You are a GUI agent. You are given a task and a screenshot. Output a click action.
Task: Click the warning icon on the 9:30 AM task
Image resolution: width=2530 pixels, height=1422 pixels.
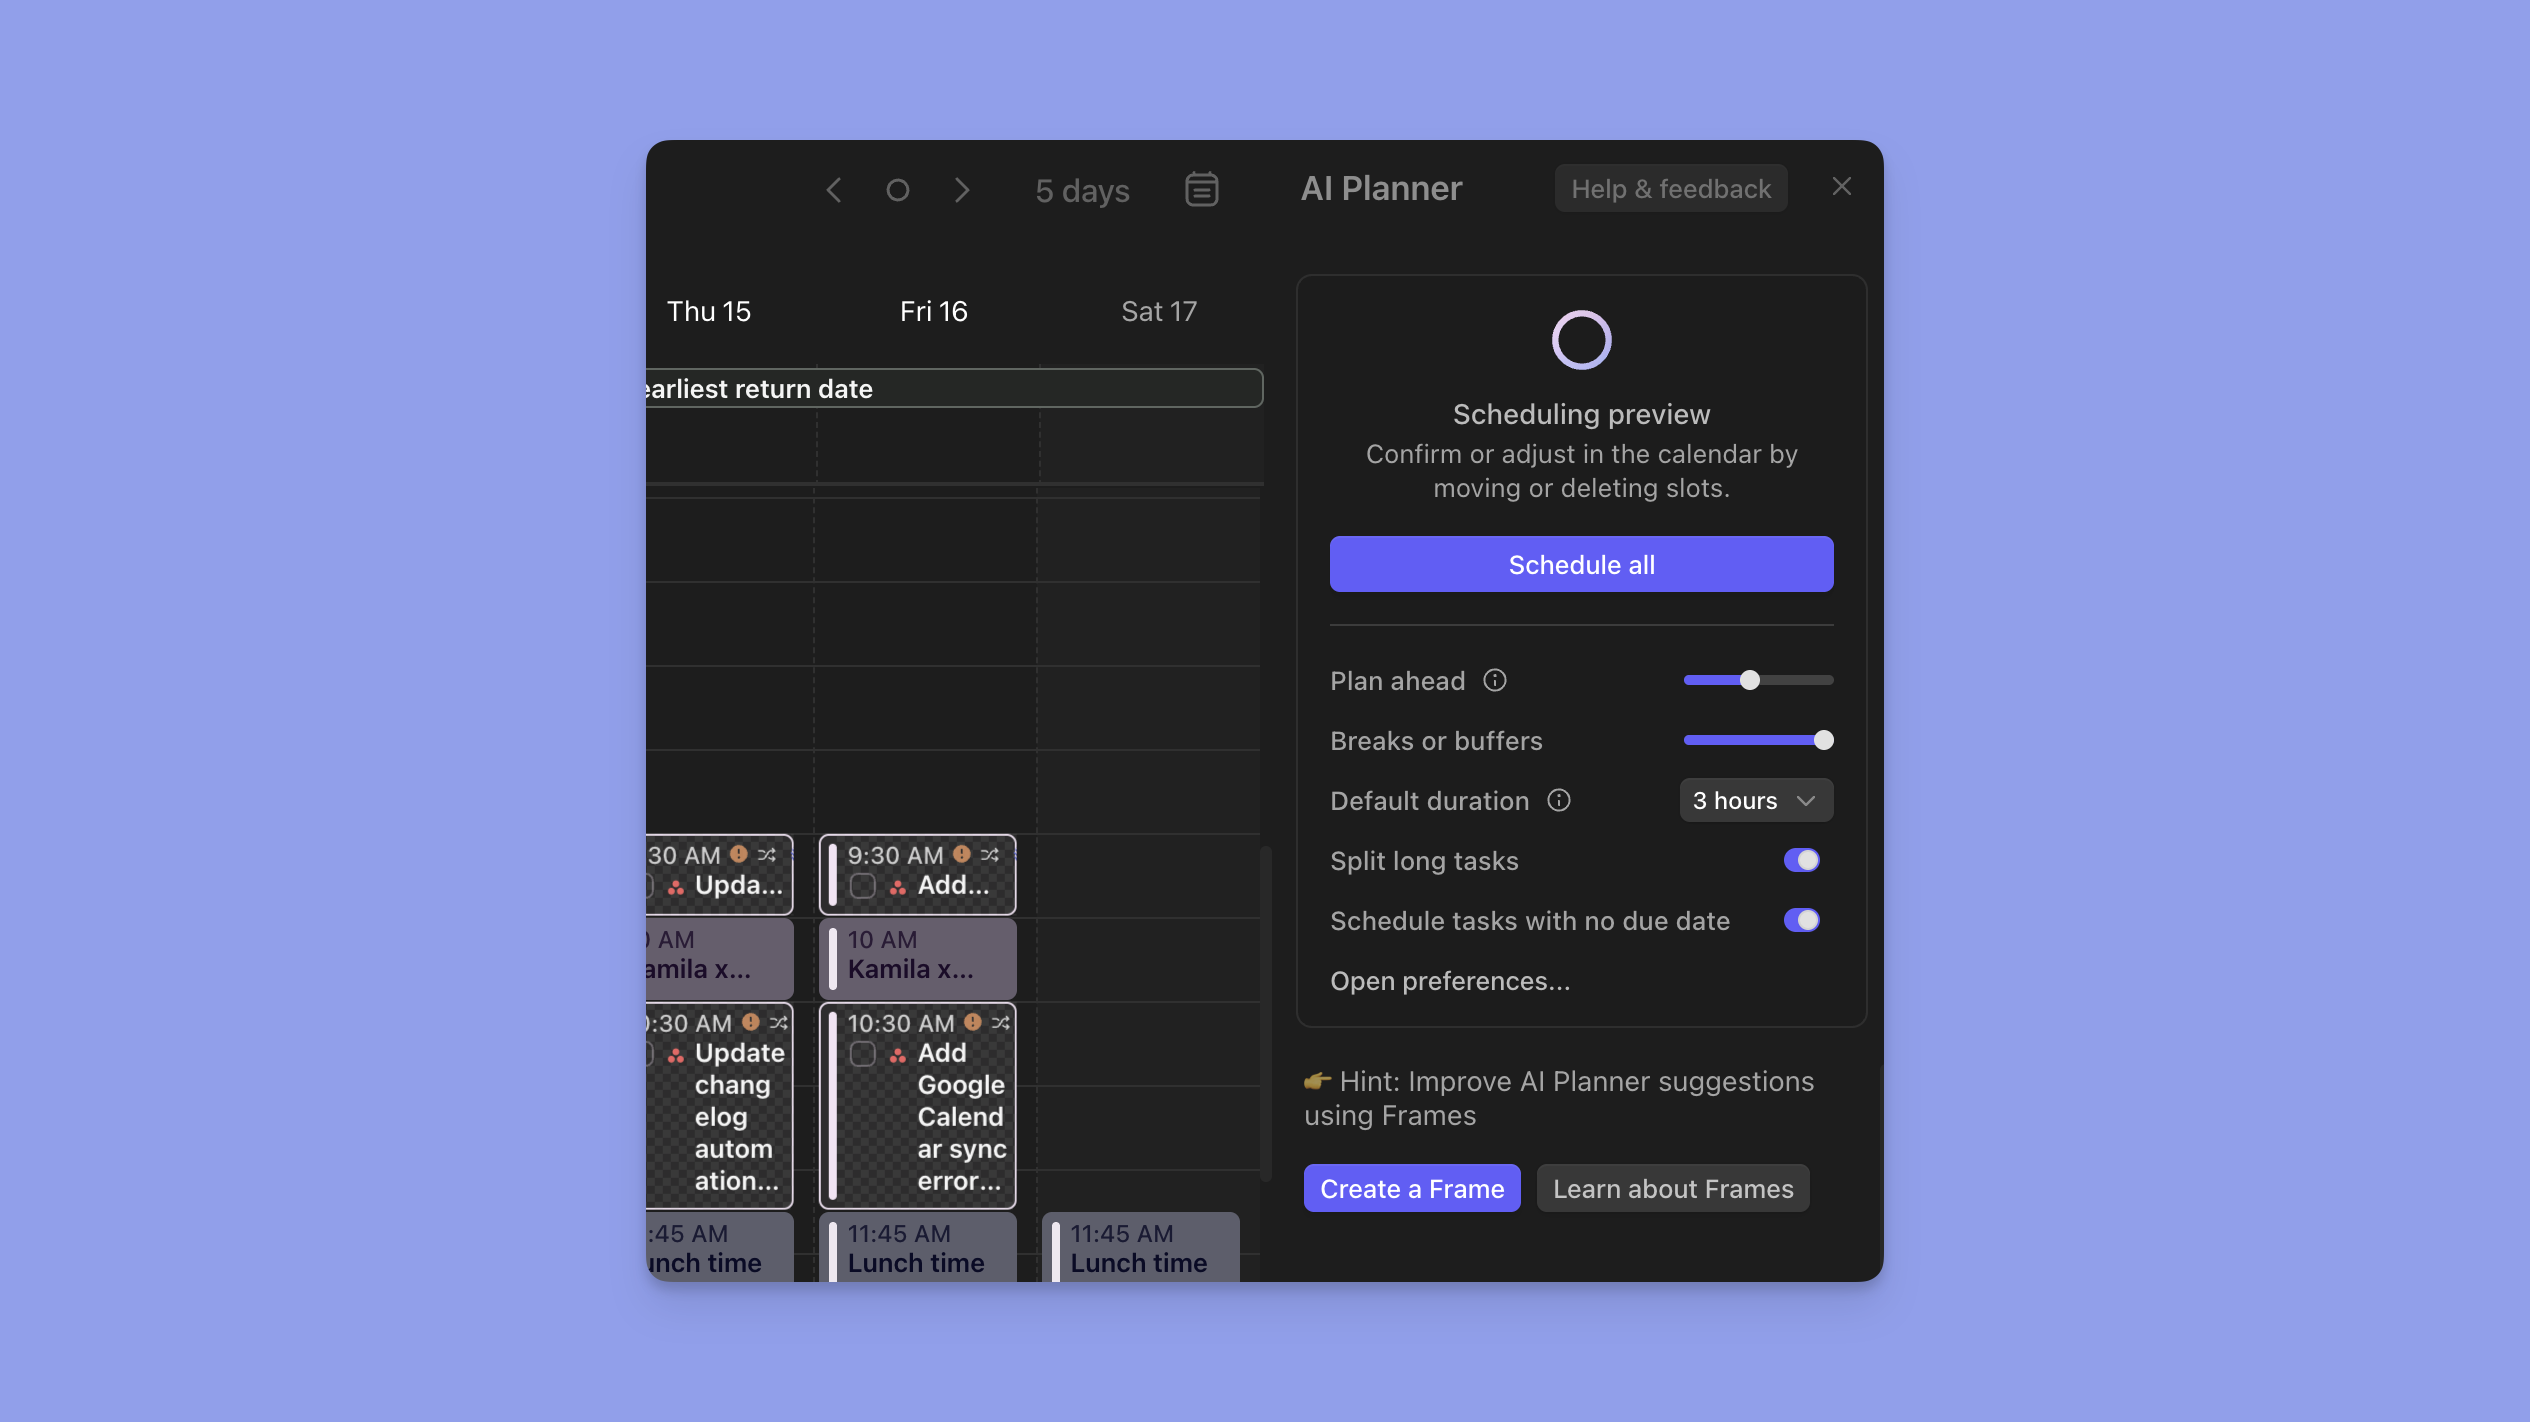[961, 855]
